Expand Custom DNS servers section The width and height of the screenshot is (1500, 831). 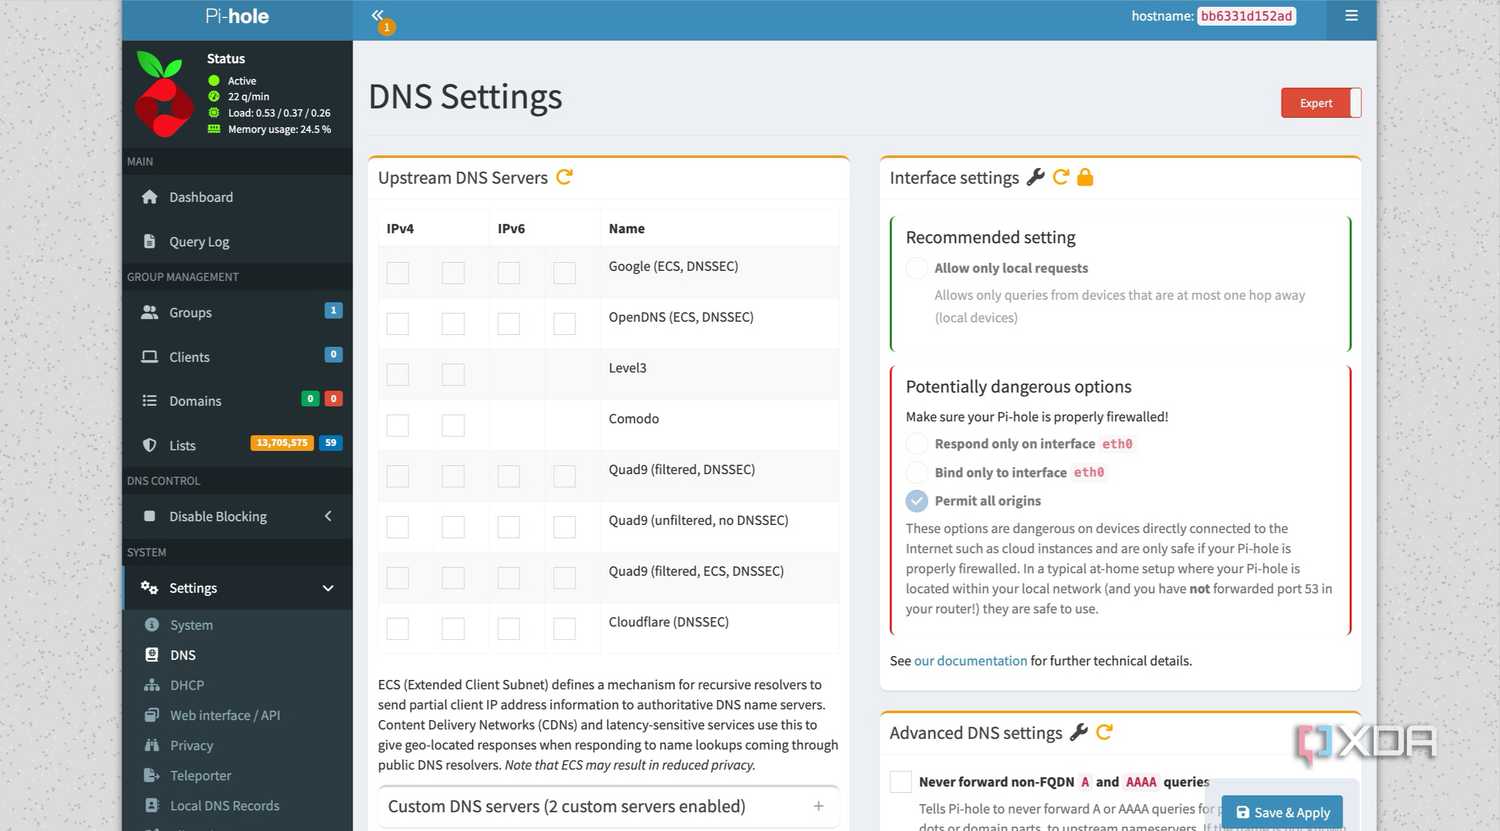pyautogui.click(x=608, y=806)
